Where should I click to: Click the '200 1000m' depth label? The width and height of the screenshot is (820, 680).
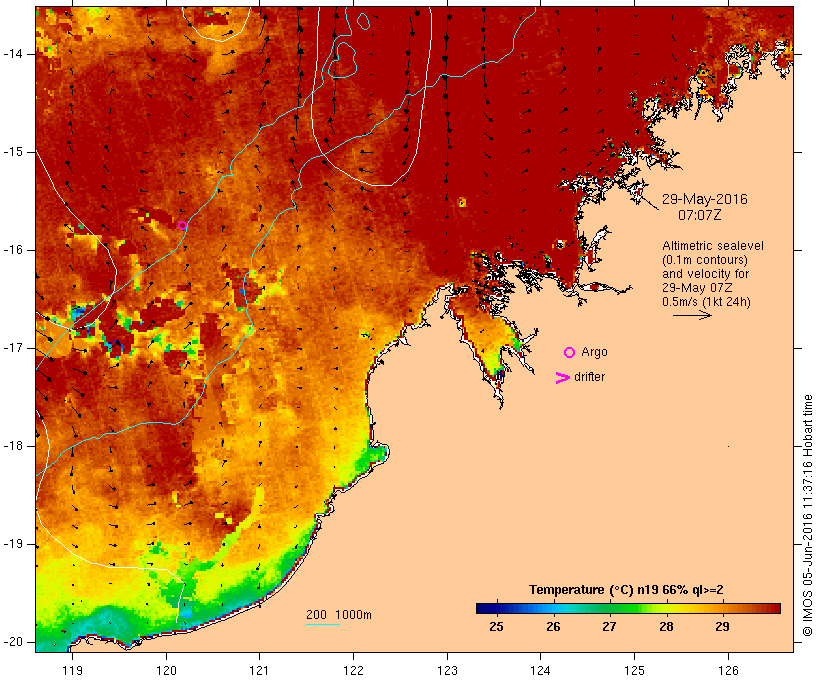[x=339, y=615]
